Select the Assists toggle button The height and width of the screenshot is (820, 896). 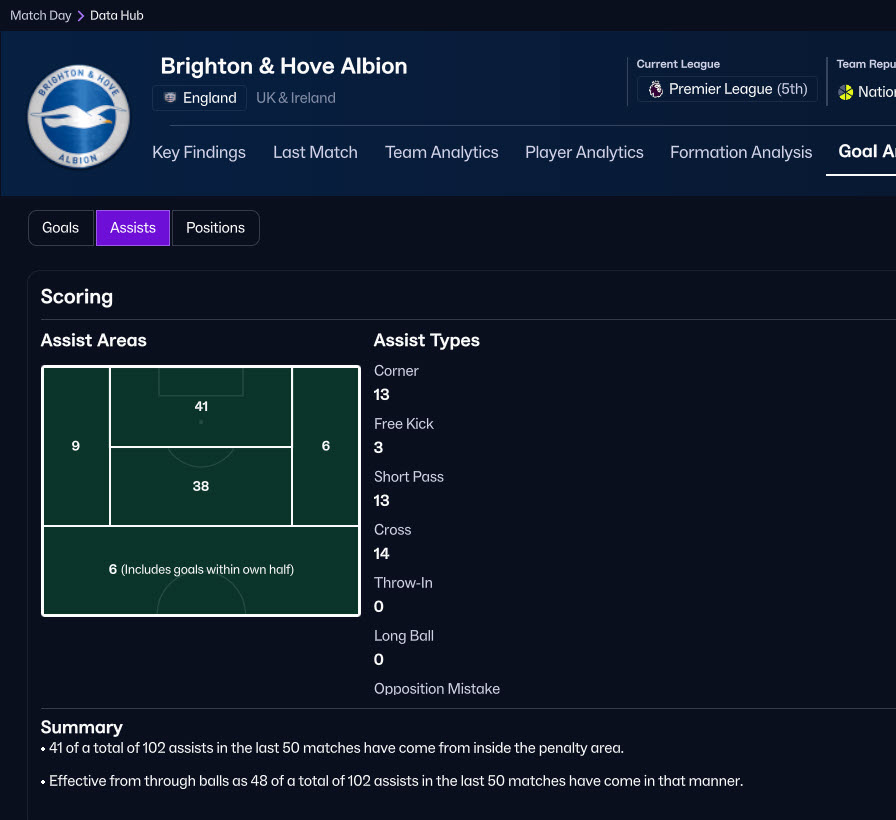click(x=133, y=228)
